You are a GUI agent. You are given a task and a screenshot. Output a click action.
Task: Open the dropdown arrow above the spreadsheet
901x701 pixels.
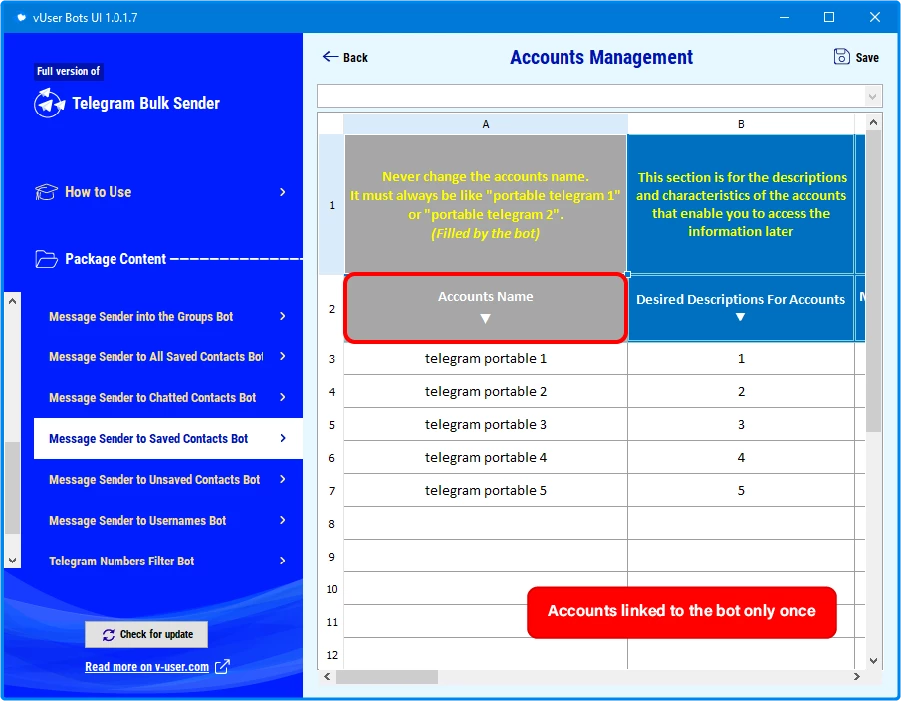(872, 97)
